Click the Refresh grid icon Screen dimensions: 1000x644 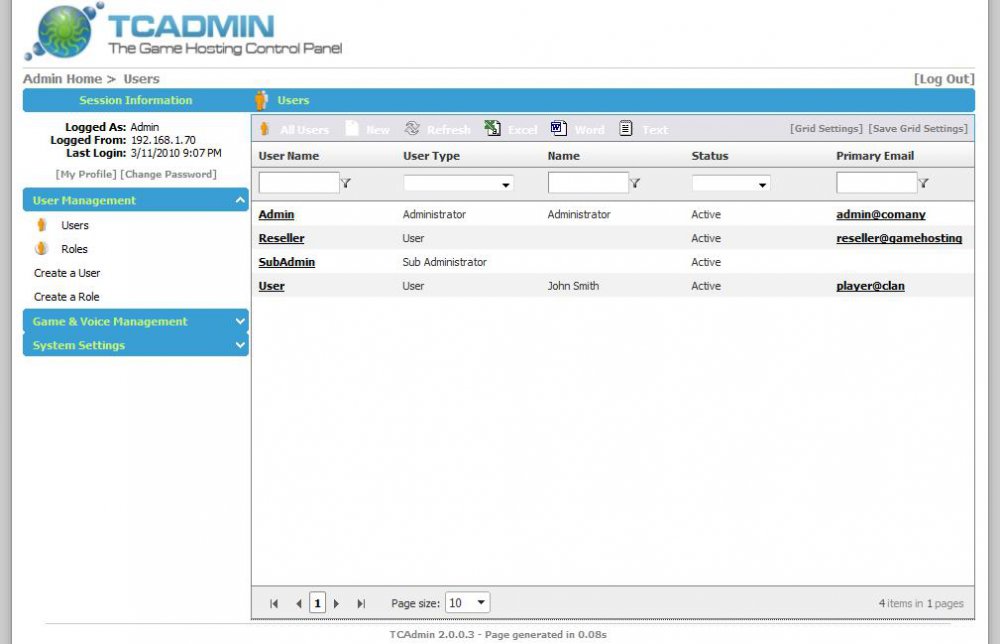click(412, 129)
